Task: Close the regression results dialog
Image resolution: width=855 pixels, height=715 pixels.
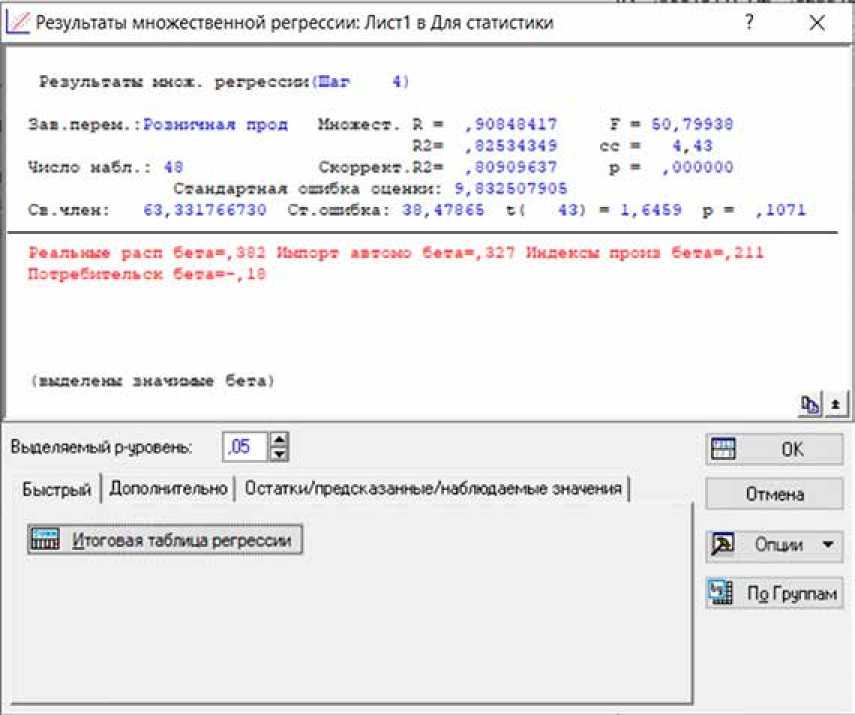Action: pyautogui.click(x=817, y=23)
